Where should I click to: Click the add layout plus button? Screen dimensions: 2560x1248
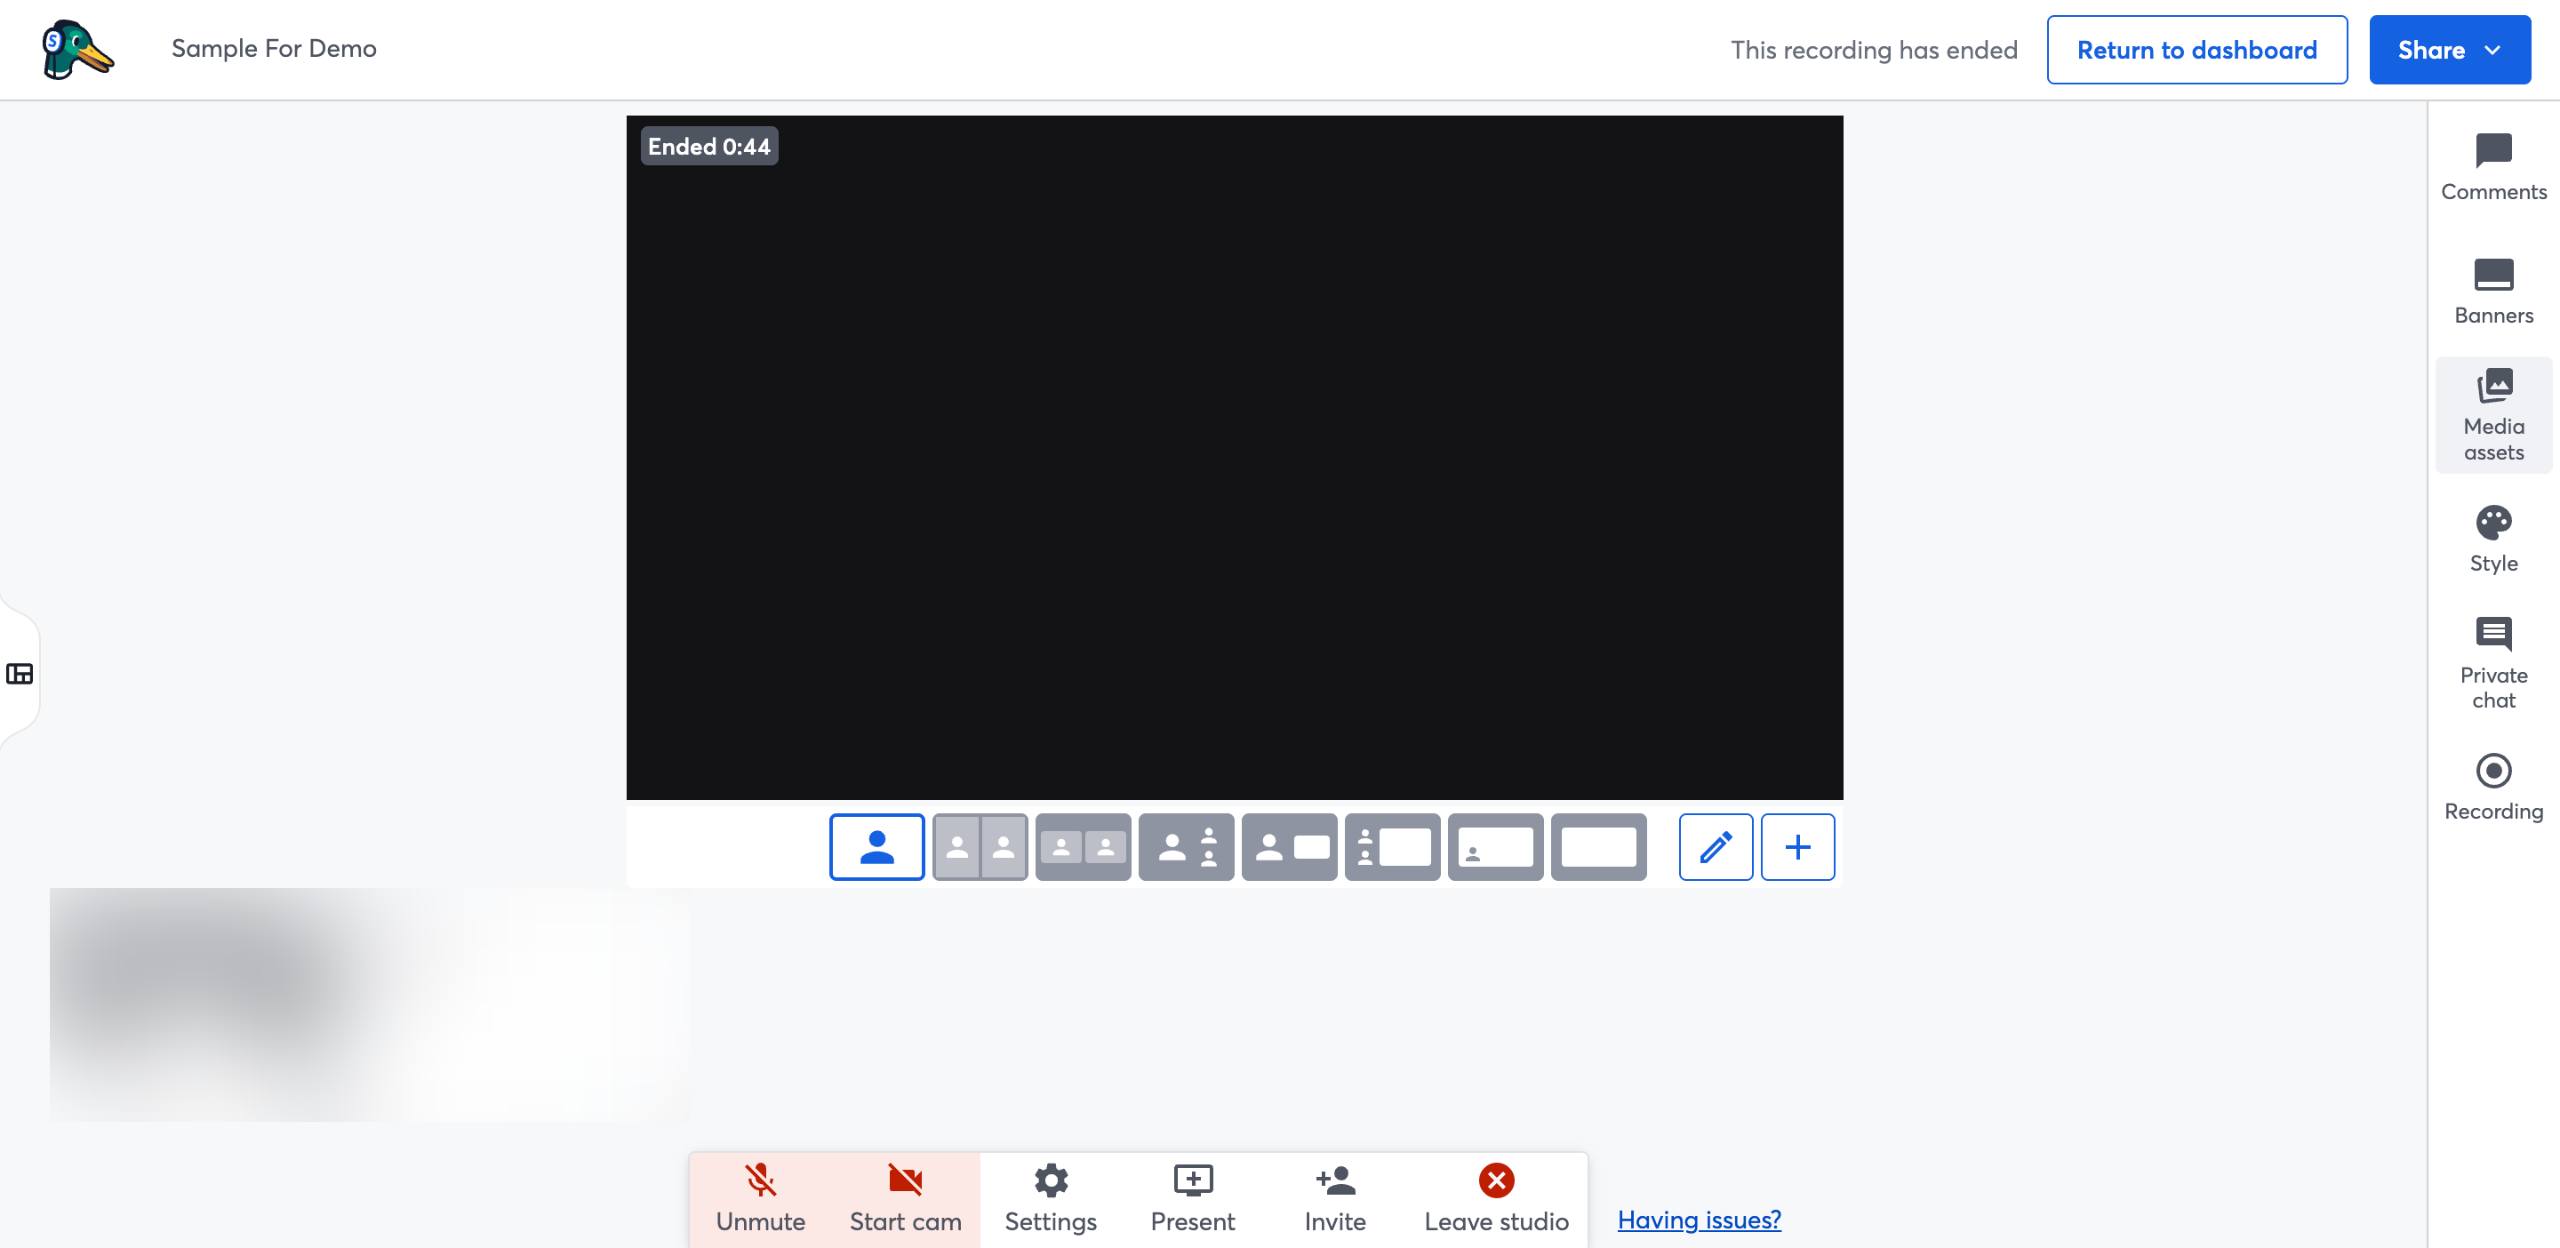coord(1797,847)
